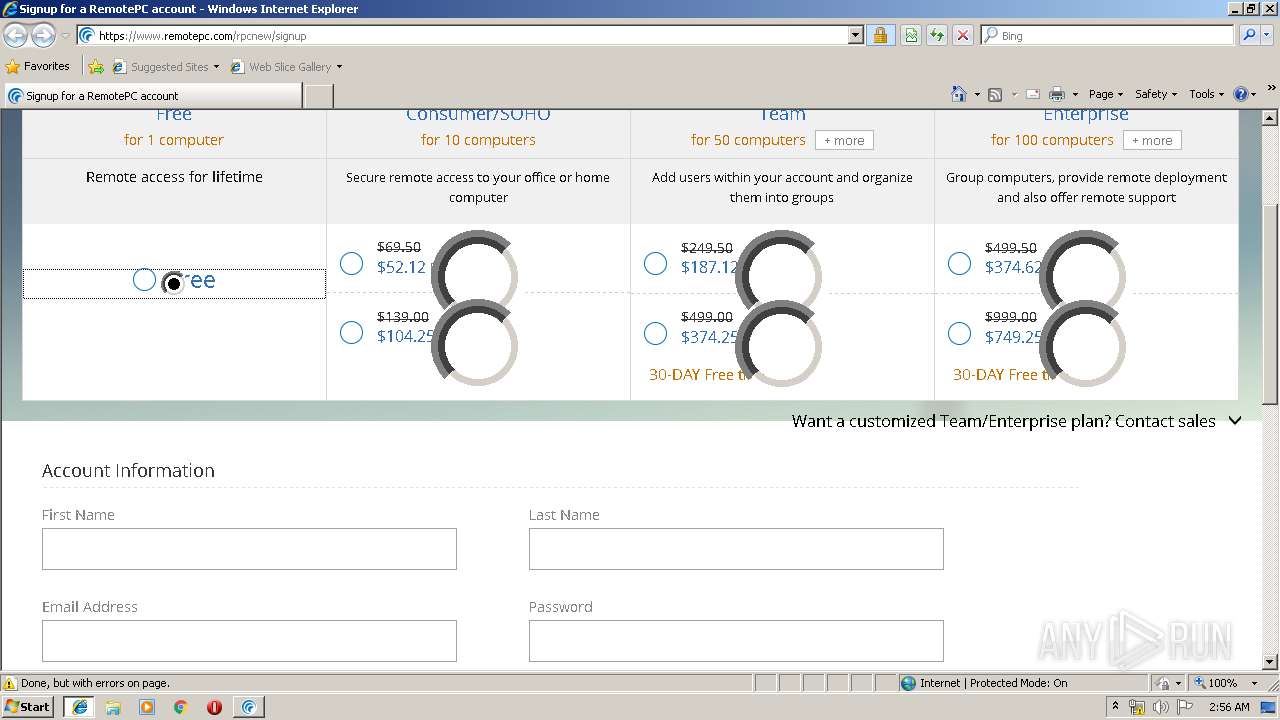1280x720 pixels.
Task: Click the RSS Feeds icon
Action: tap(995, 94)
